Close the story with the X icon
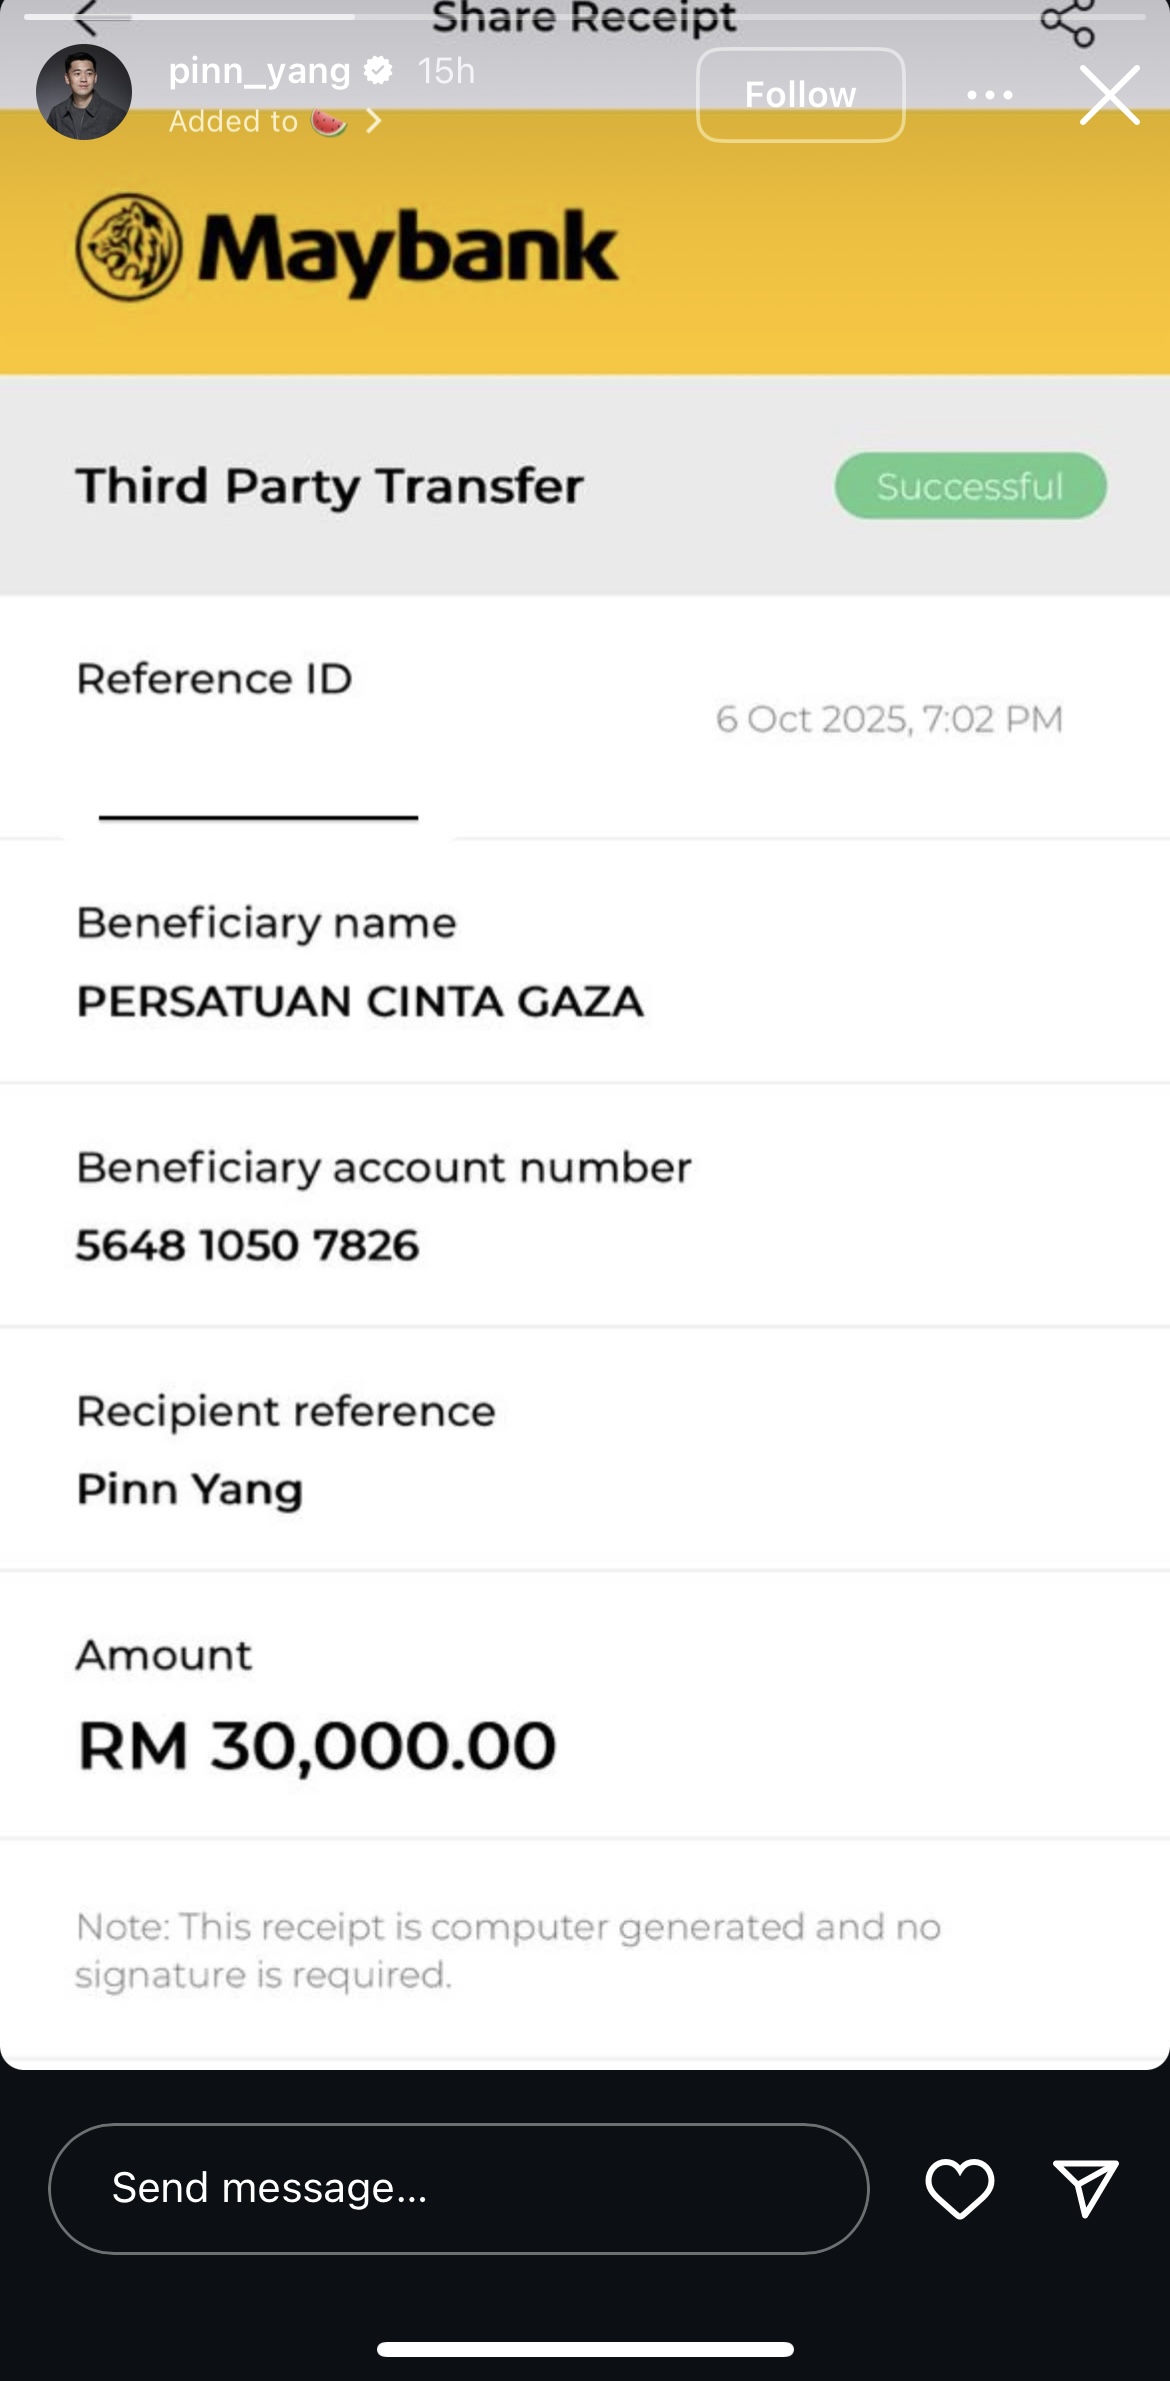Viewport: 1170px width, 2381px height. 1109,95
